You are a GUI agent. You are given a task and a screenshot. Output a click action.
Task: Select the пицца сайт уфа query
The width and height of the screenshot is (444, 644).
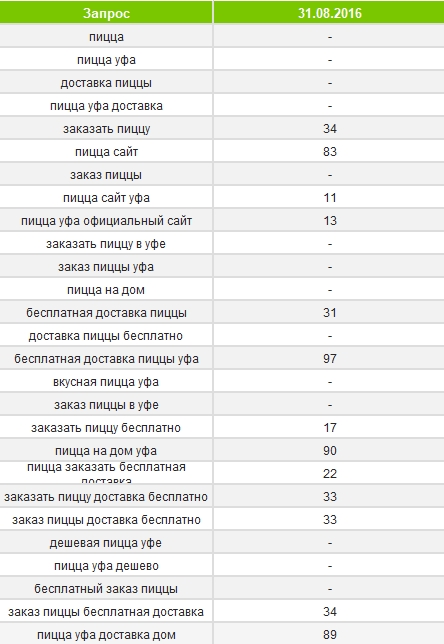tap(106, 198)
